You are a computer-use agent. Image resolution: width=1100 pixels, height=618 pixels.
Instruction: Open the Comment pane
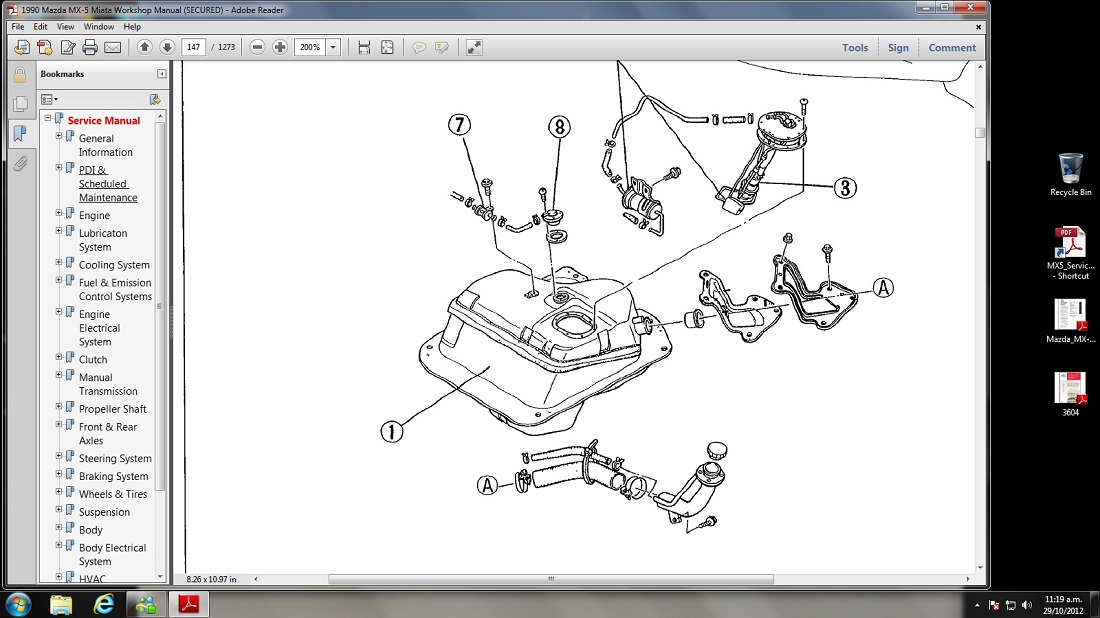coord(952,48)
